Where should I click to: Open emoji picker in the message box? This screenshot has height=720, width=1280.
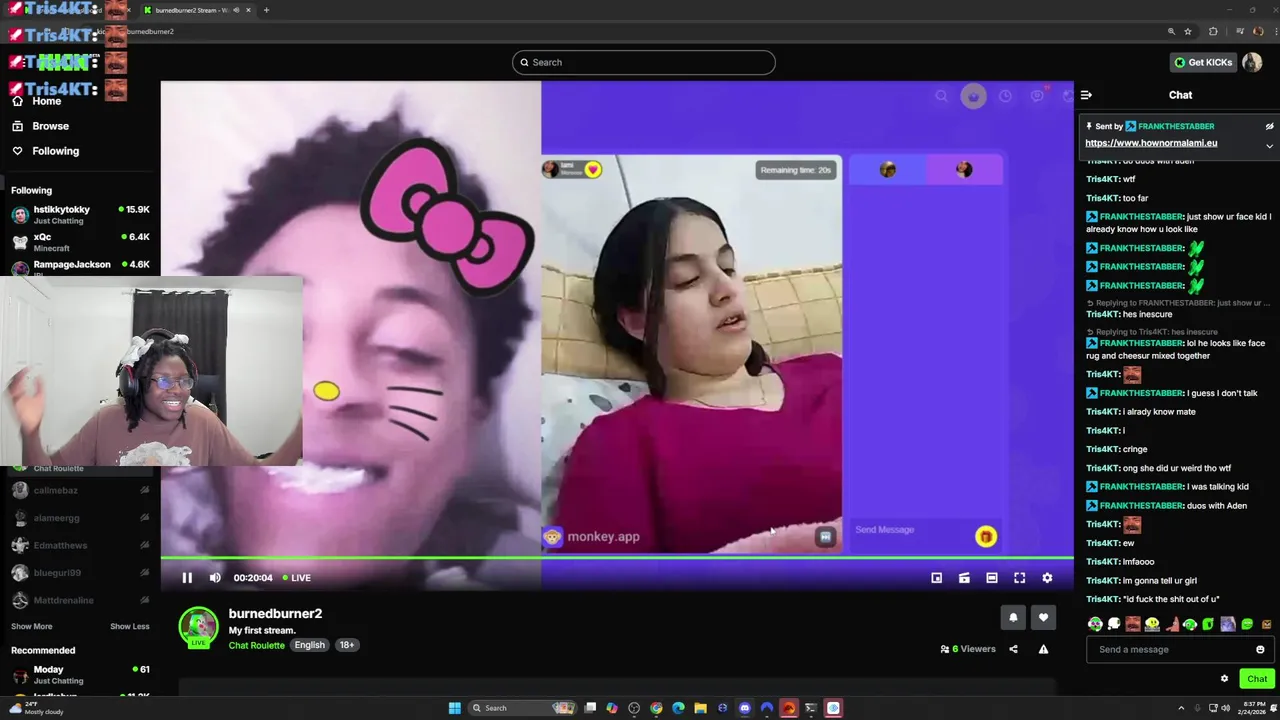click(1260, 649)
